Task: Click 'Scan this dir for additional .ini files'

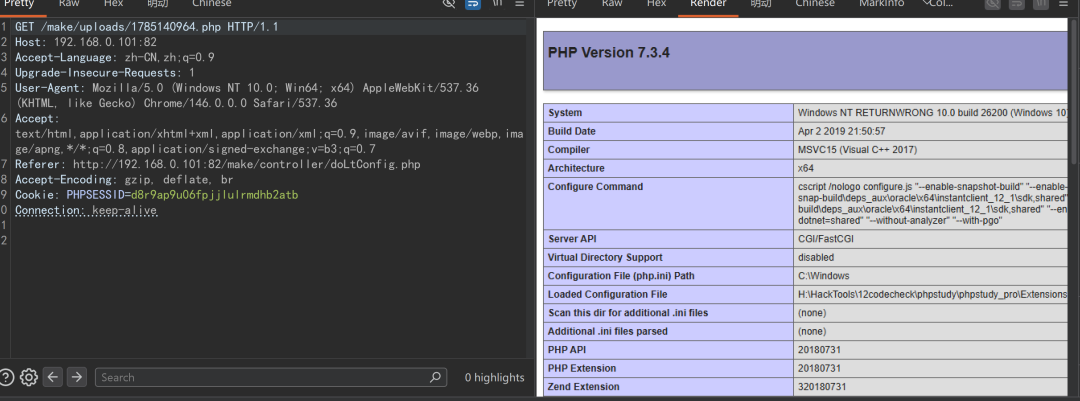Action: pyautogui.click(x=627, y=312)
